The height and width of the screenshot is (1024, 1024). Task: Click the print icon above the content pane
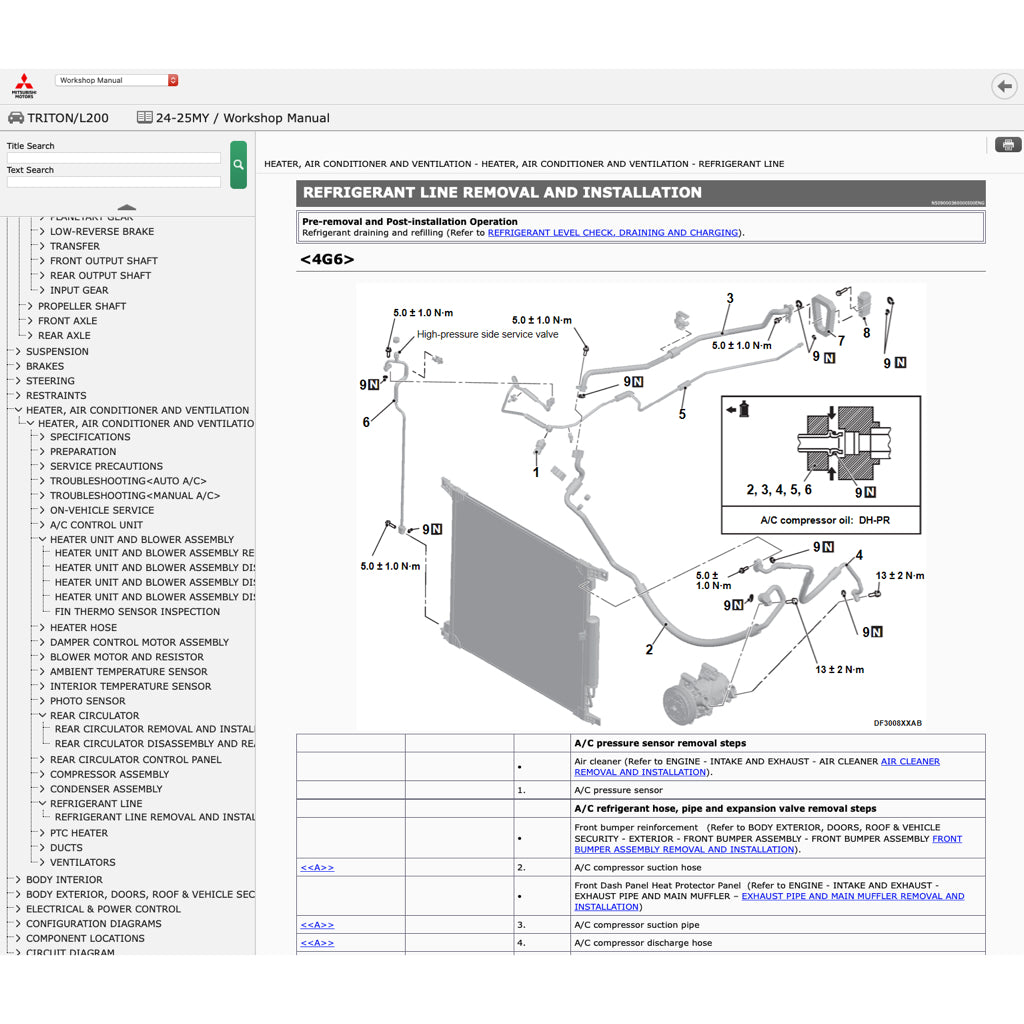1007,144
